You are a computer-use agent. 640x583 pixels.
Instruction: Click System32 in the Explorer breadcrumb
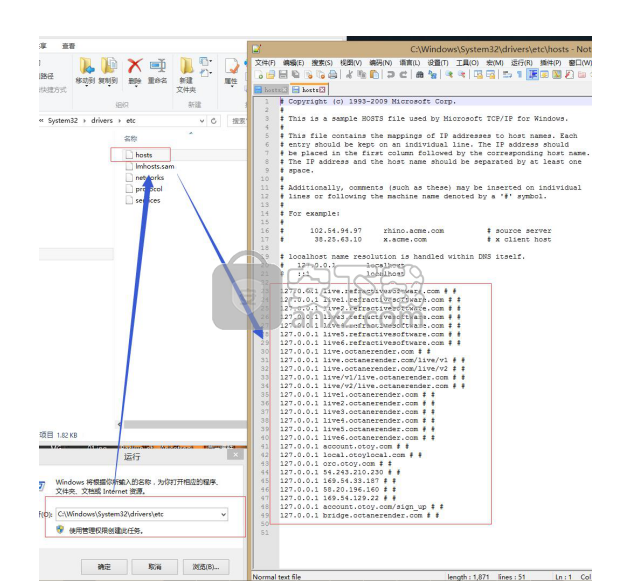(62, 121)
